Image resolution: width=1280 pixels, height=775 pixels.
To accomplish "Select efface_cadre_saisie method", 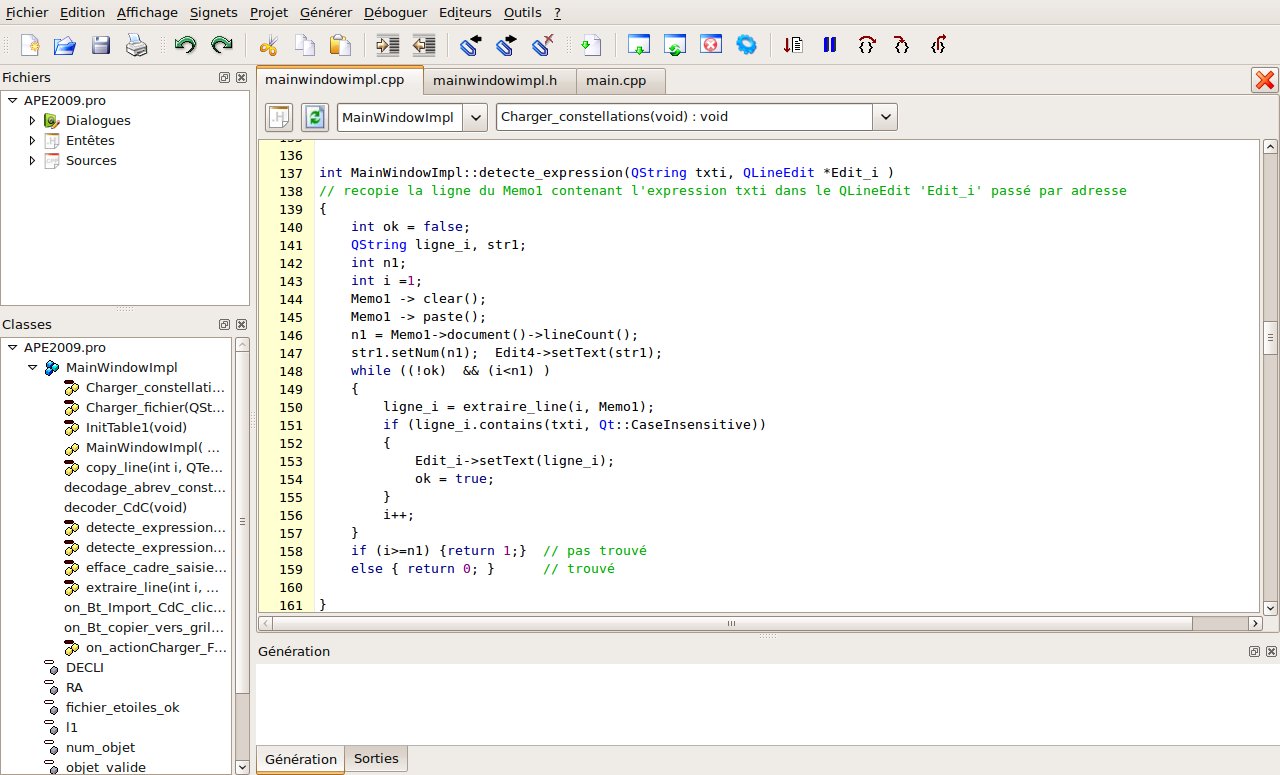I will click(155, 567).
